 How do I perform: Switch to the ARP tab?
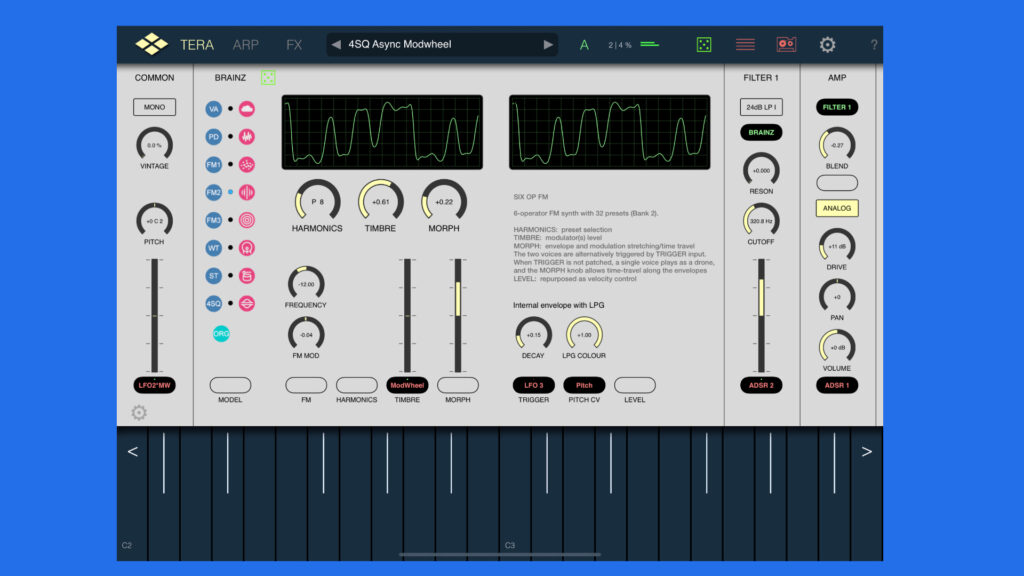[x=247, y=44]
